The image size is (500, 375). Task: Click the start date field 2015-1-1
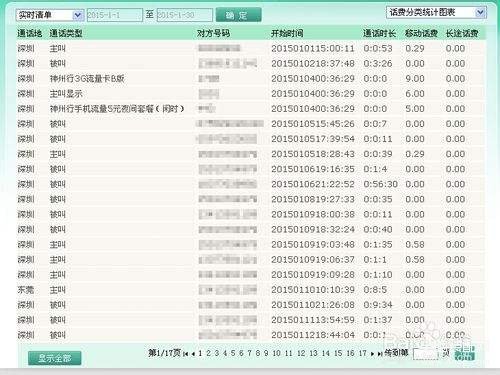click(115, 15)
